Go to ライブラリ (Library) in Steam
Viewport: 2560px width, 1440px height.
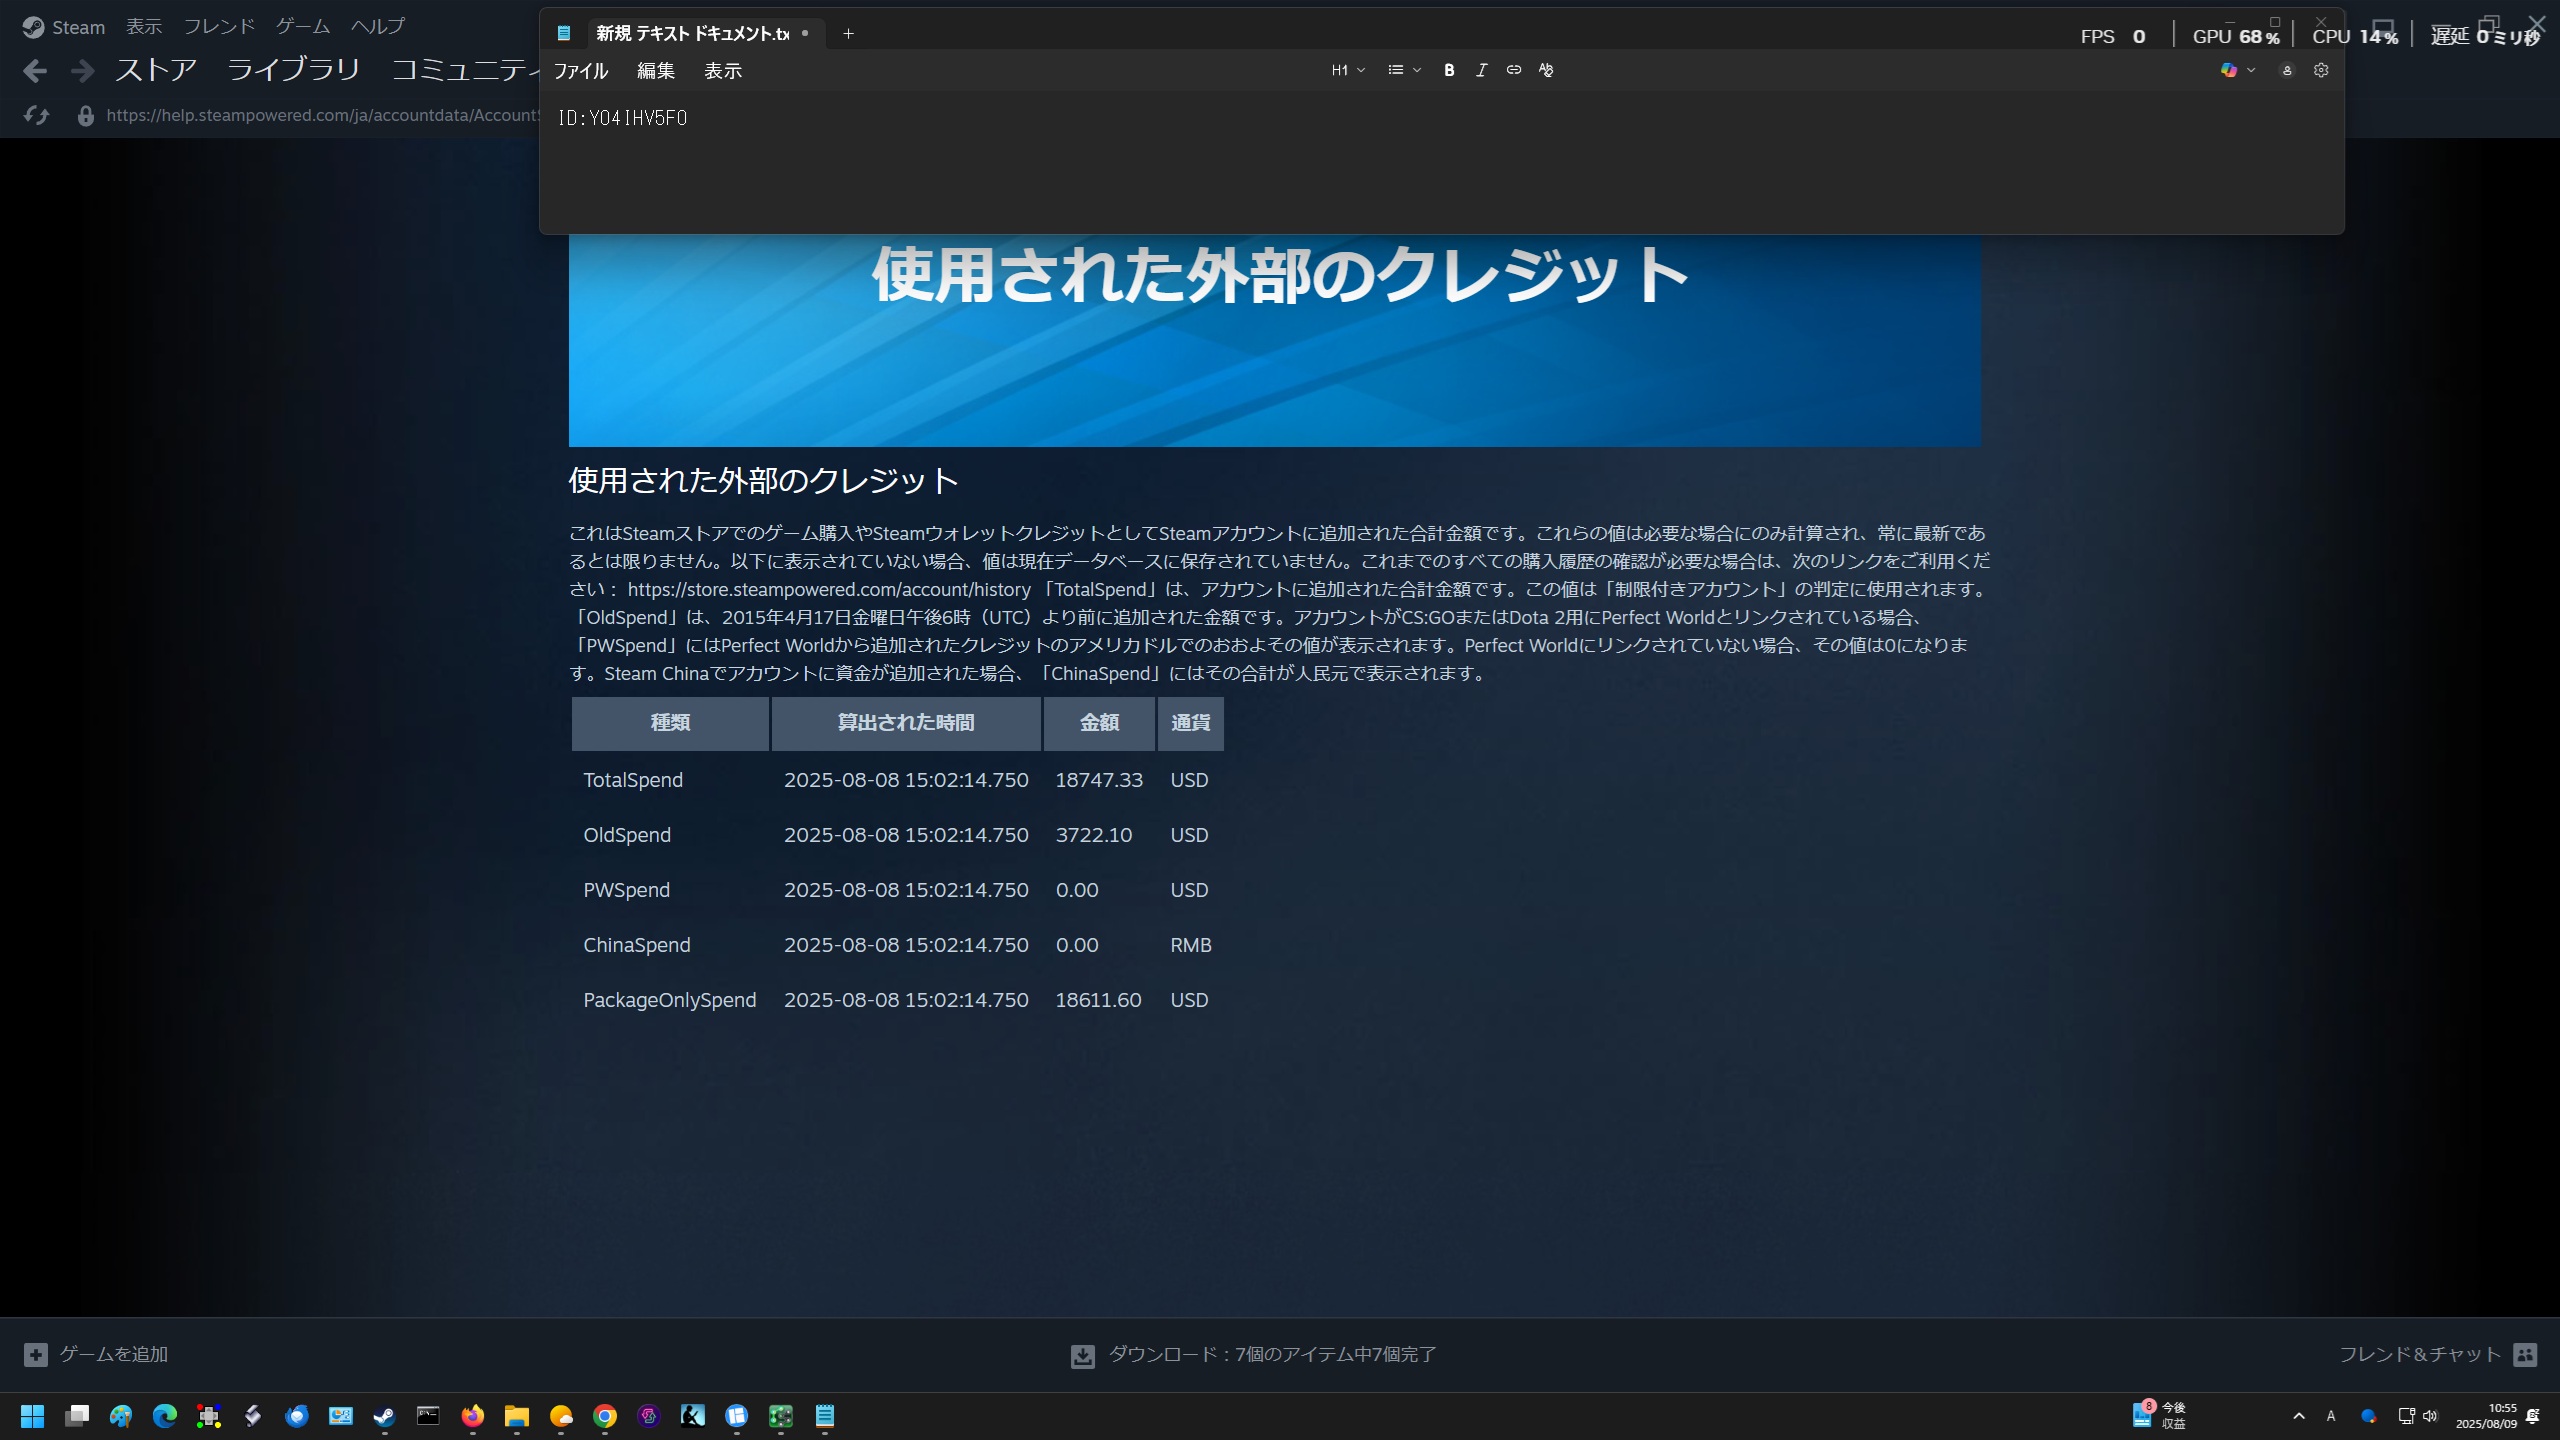(x=293, y=70)
